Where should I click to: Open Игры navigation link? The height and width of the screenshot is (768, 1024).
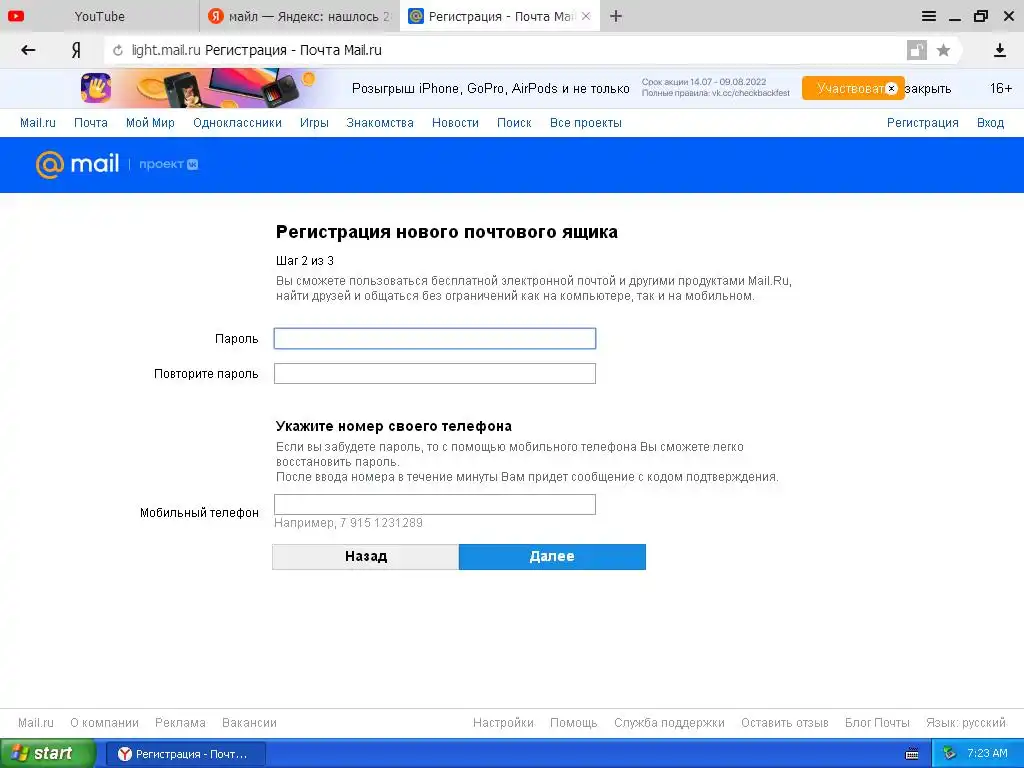click(x=314, y=123)
